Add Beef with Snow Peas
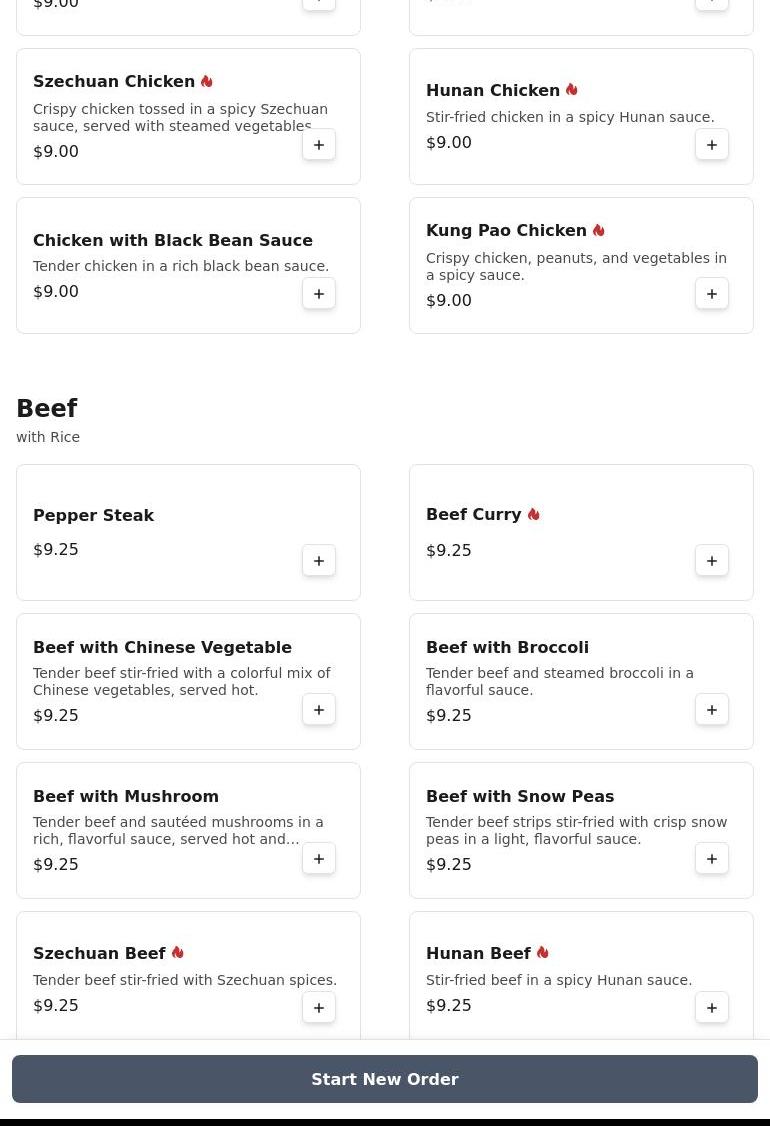Image resolution: width=770 pixels, height=1126 pixels. point(712,859)
